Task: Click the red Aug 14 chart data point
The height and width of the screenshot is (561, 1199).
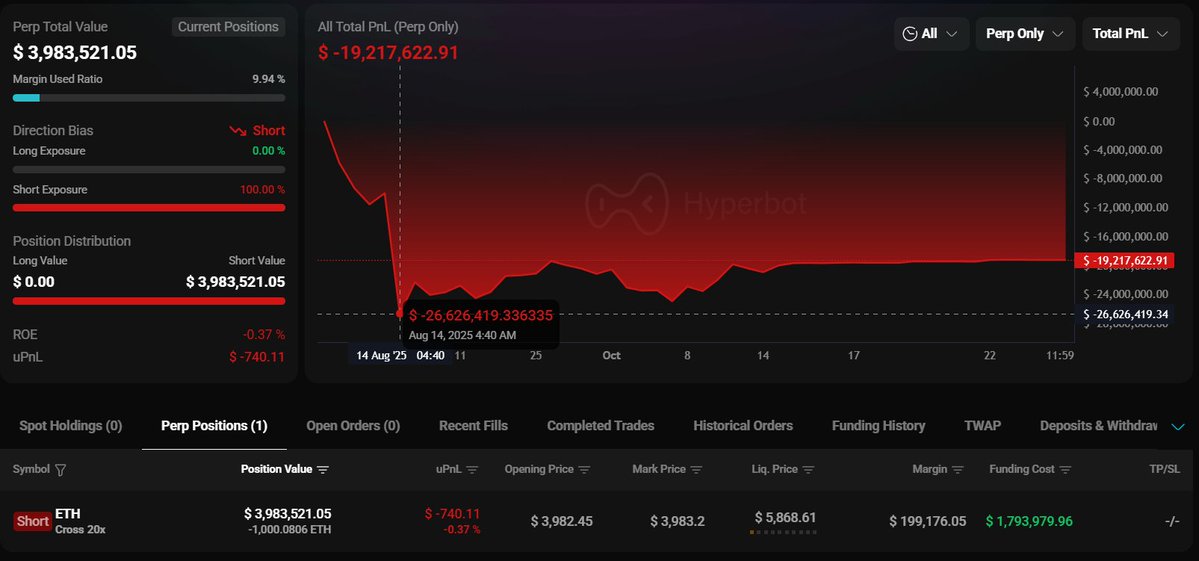Action: tap(400, 314)
